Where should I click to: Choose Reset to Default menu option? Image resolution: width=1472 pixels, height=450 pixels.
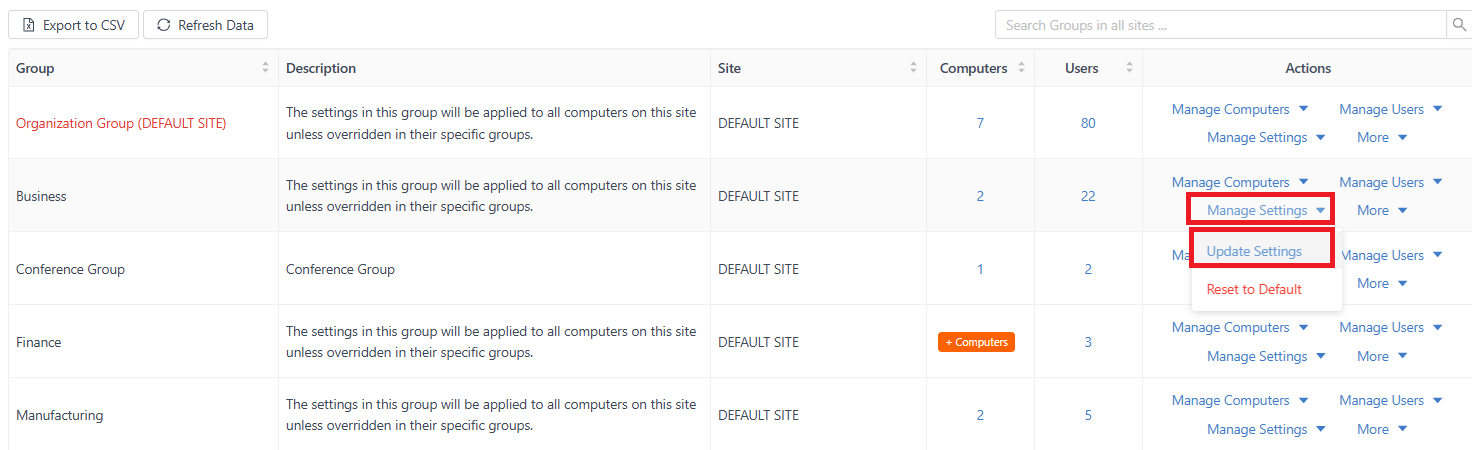pos(1254,290)
